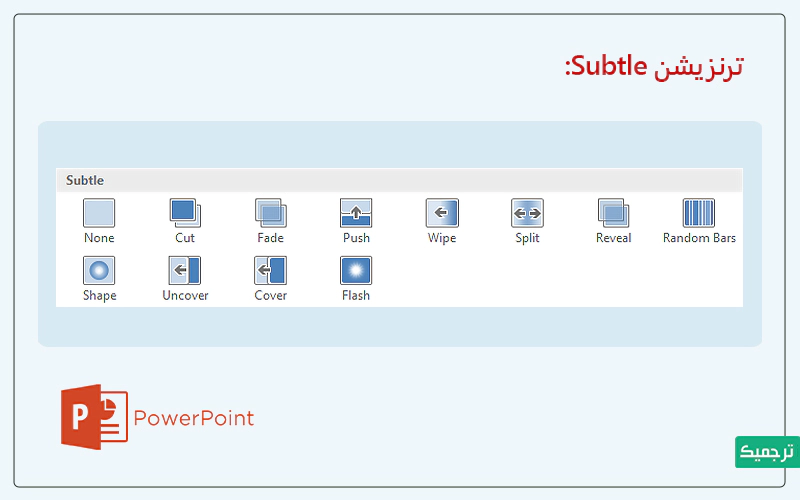Choose the Cover transition icon

tap(270, 270)
